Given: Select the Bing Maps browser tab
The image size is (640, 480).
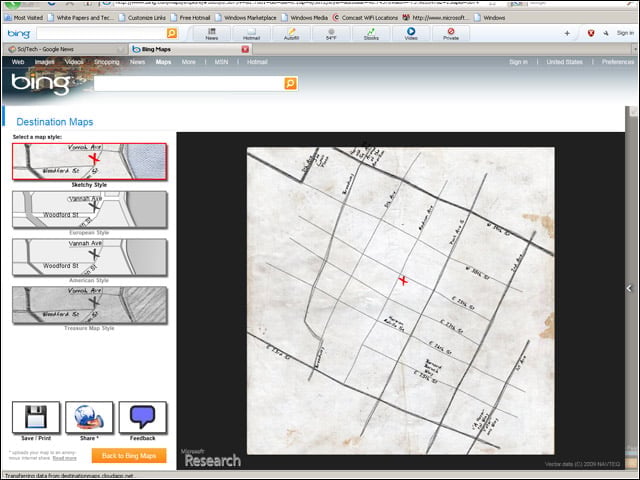Looking at the screenshot, I should tap(186, 49).
